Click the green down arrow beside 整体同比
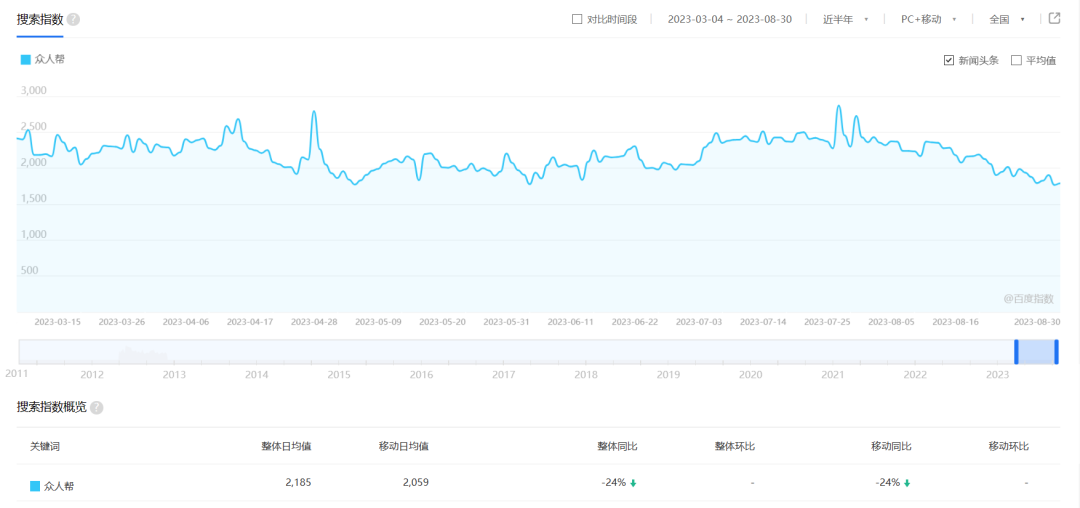Image resolution: width=1080 pixels, height=508 pixels. click(633, 483)
